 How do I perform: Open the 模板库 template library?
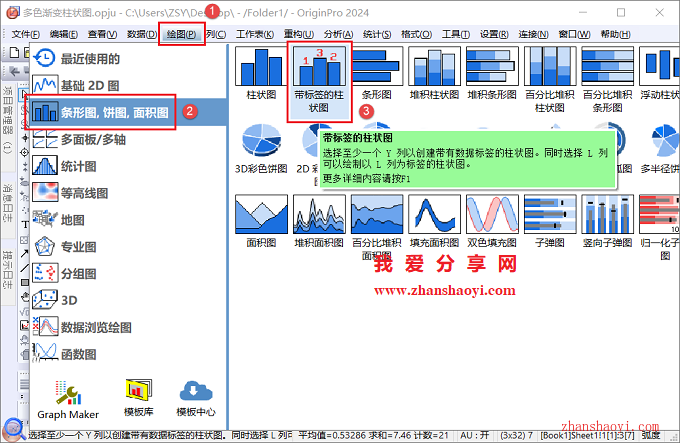139,398
